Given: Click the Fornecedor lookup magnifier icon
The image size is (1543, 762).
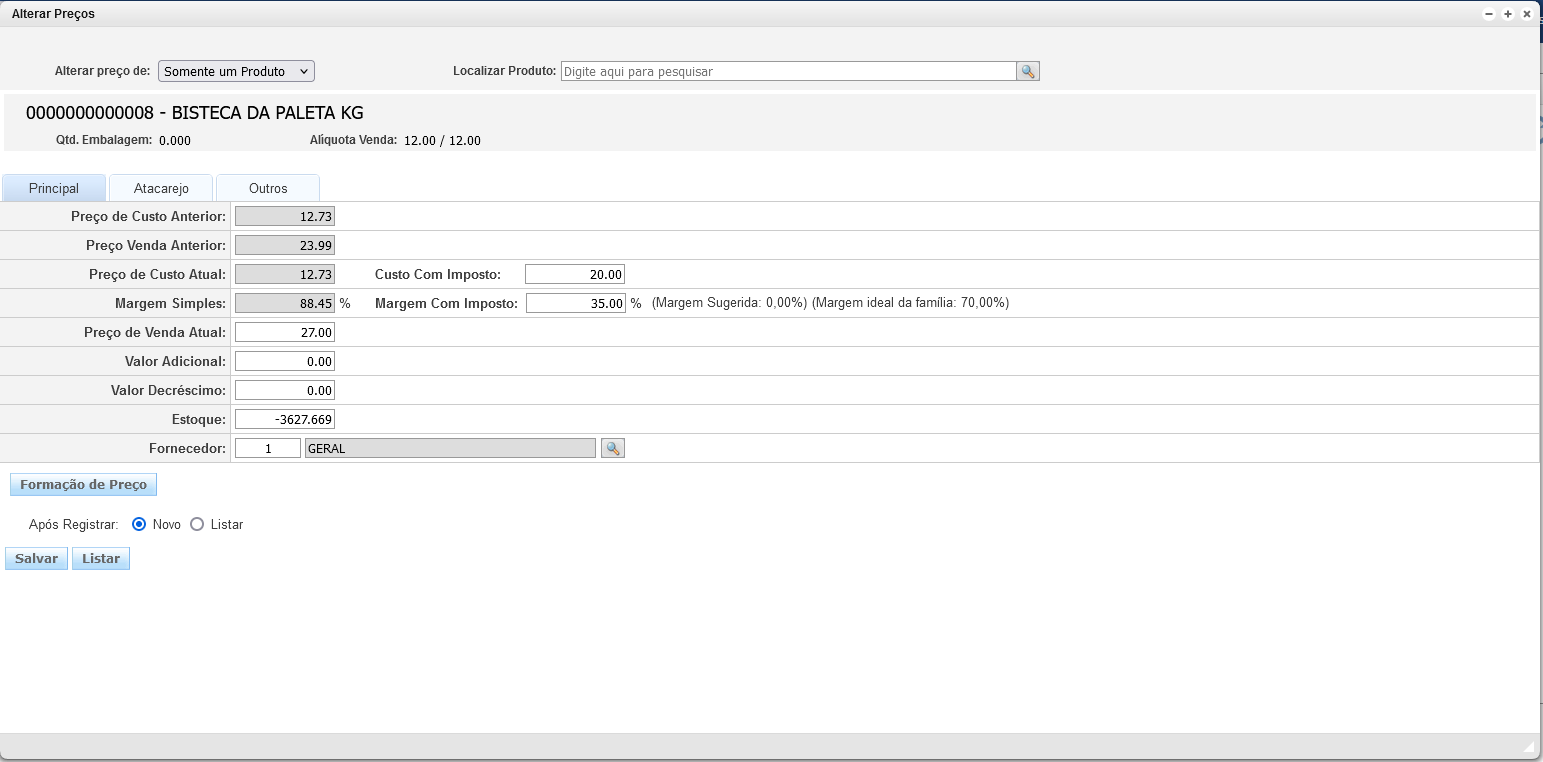Looking at the screenshot, I should (x=613, y=449).
